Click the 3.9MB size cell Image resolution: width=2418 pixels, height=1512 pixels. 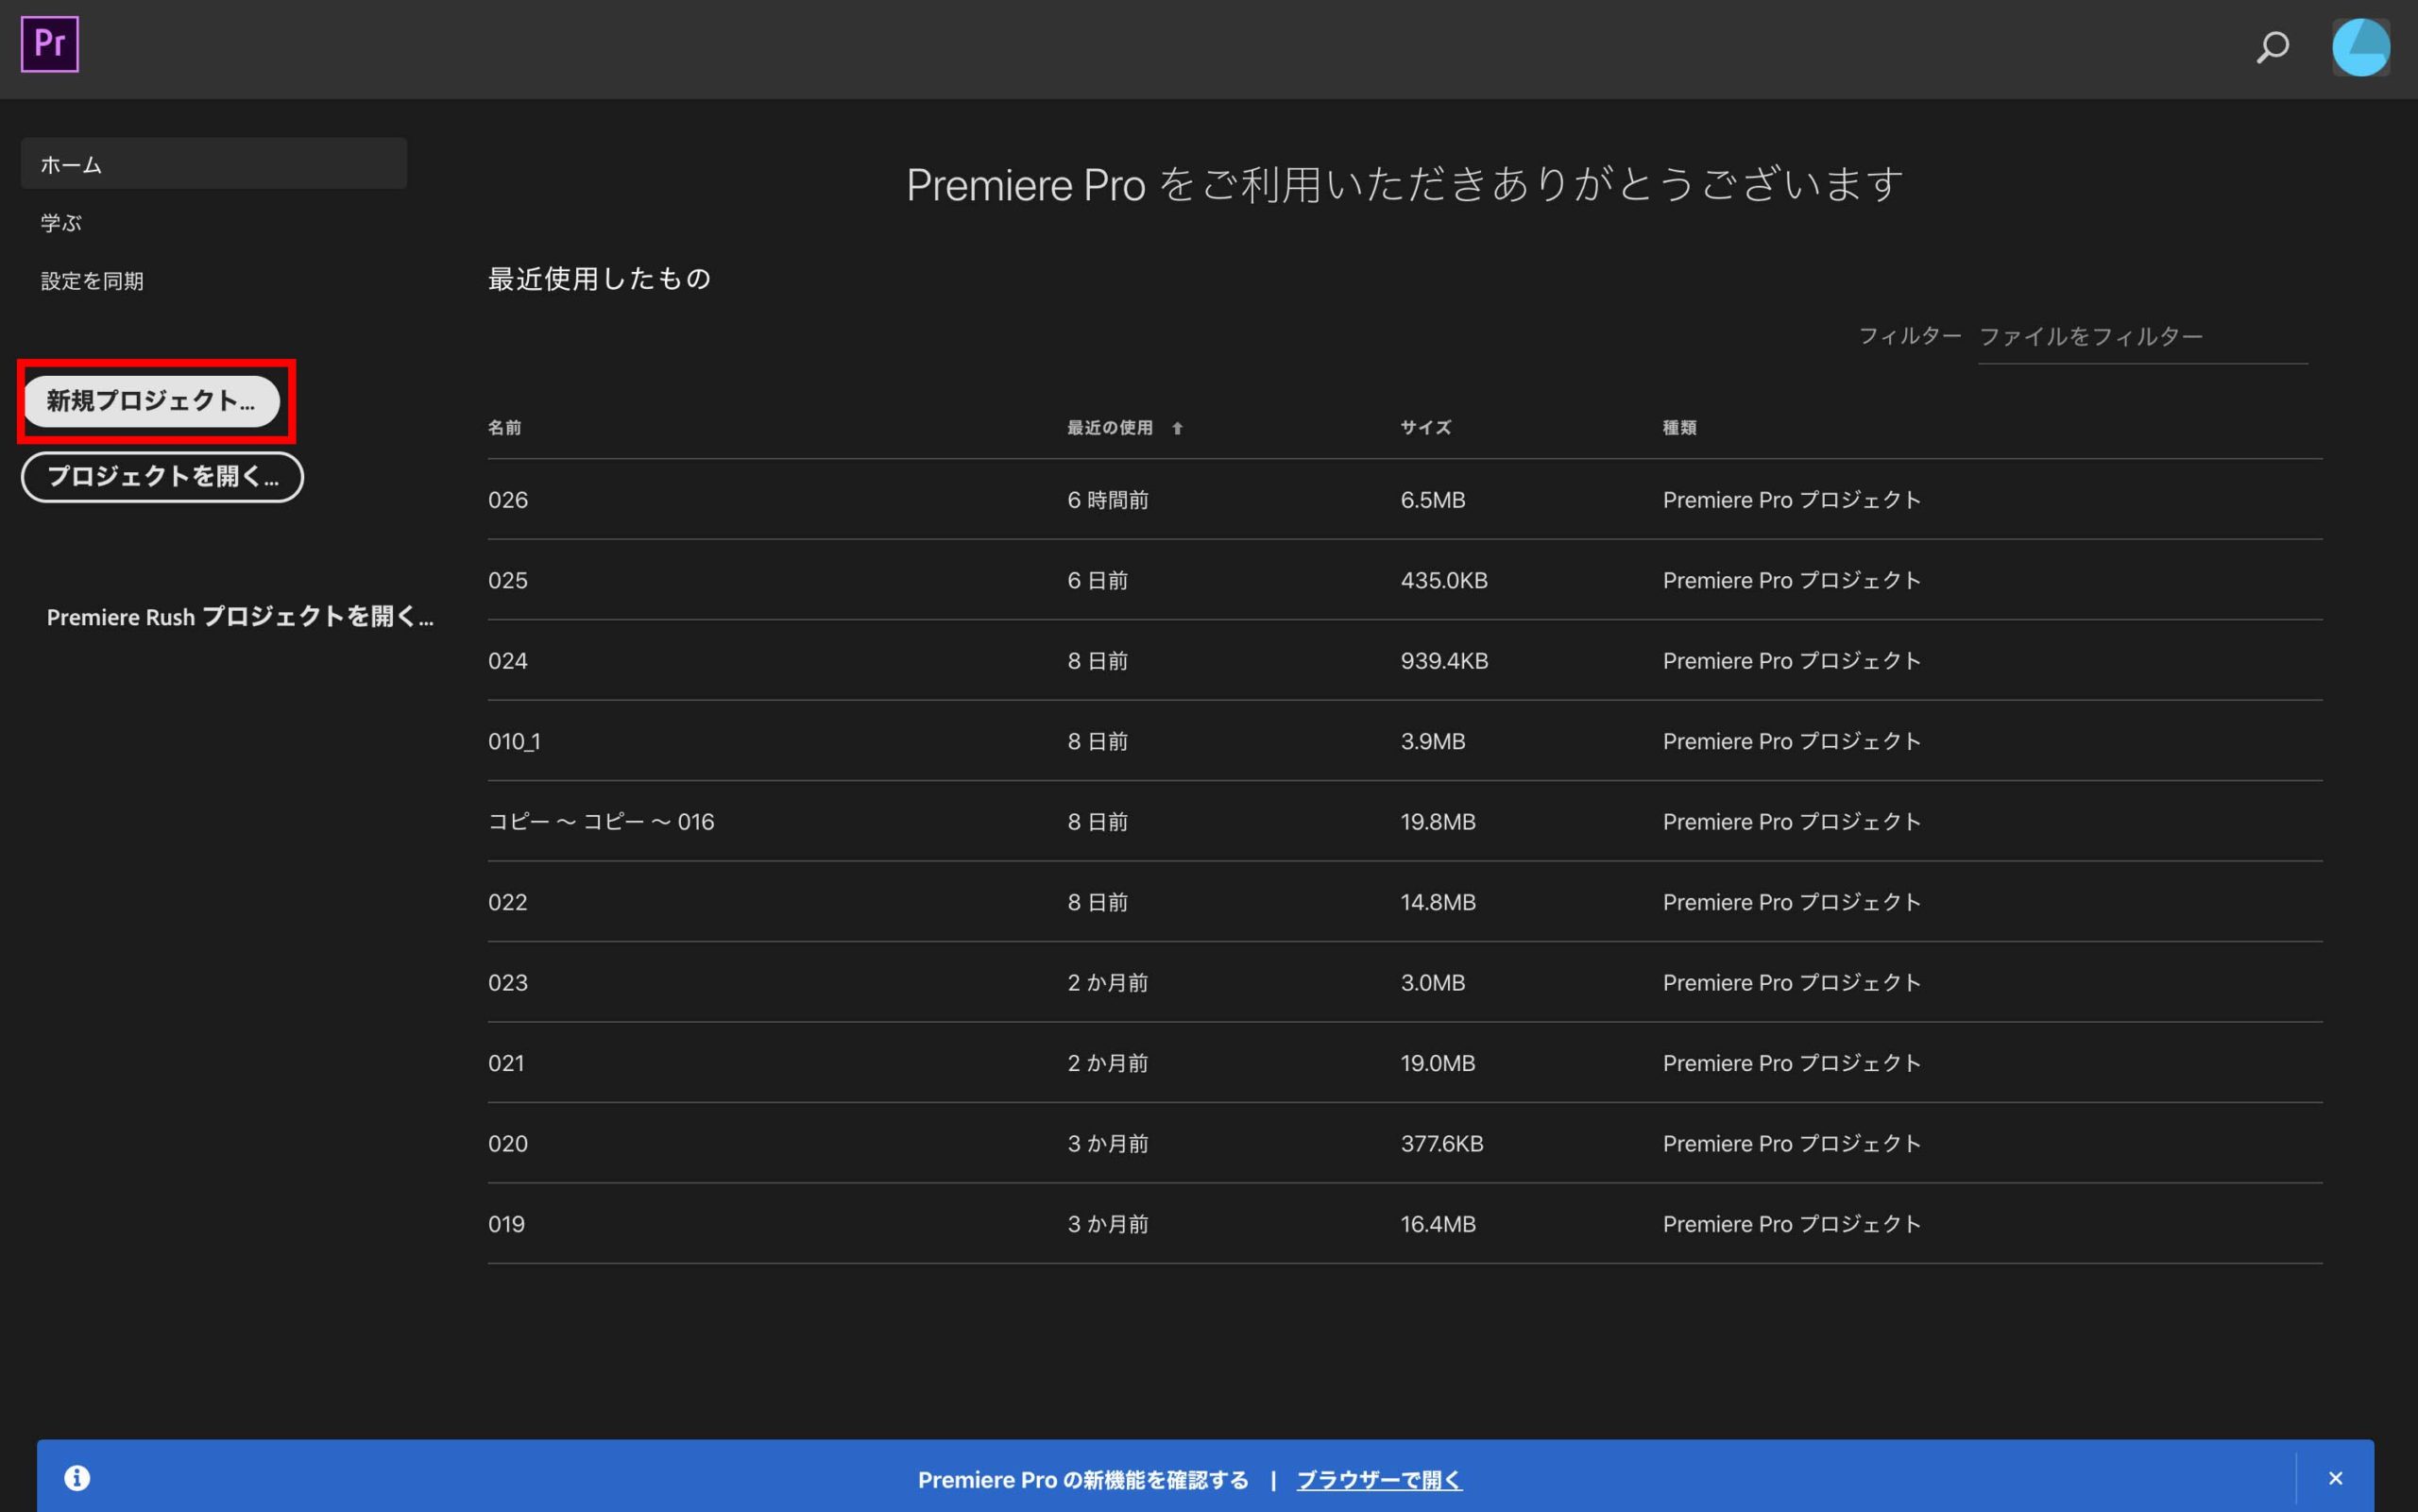coord(1433,741)
